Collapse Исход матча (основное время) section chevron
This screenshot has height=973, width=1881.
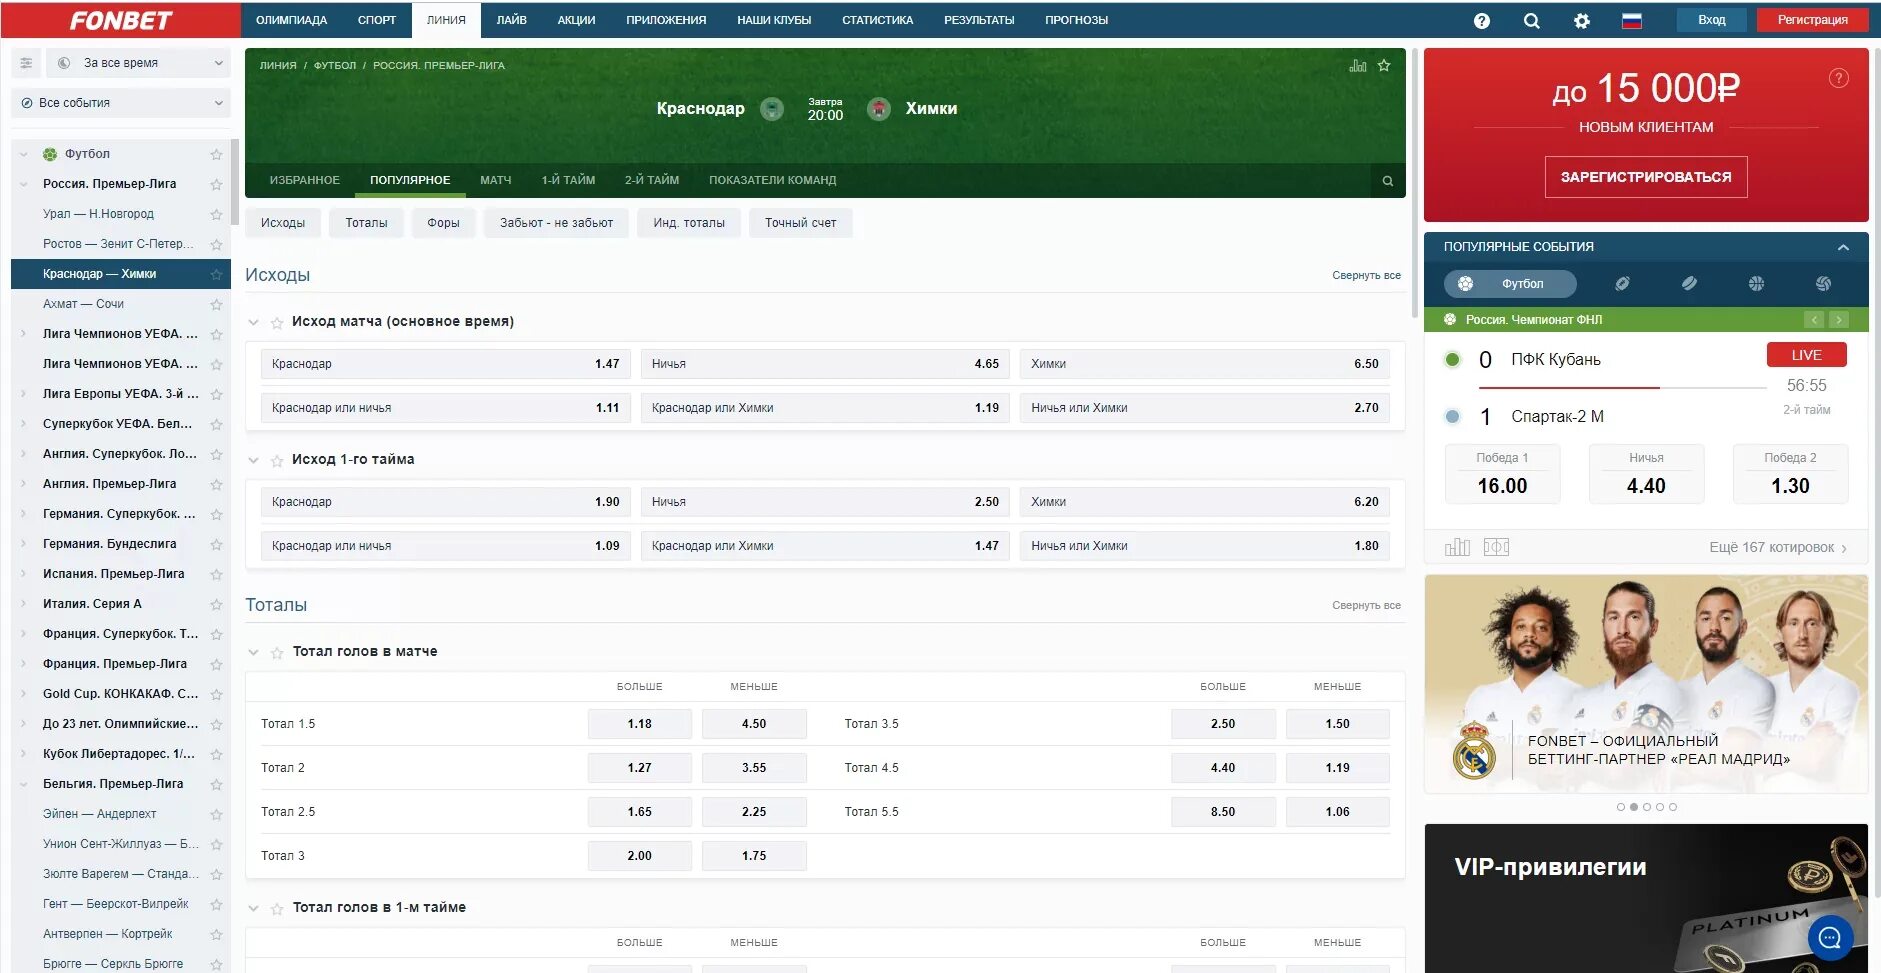click(x=253, y=322)
